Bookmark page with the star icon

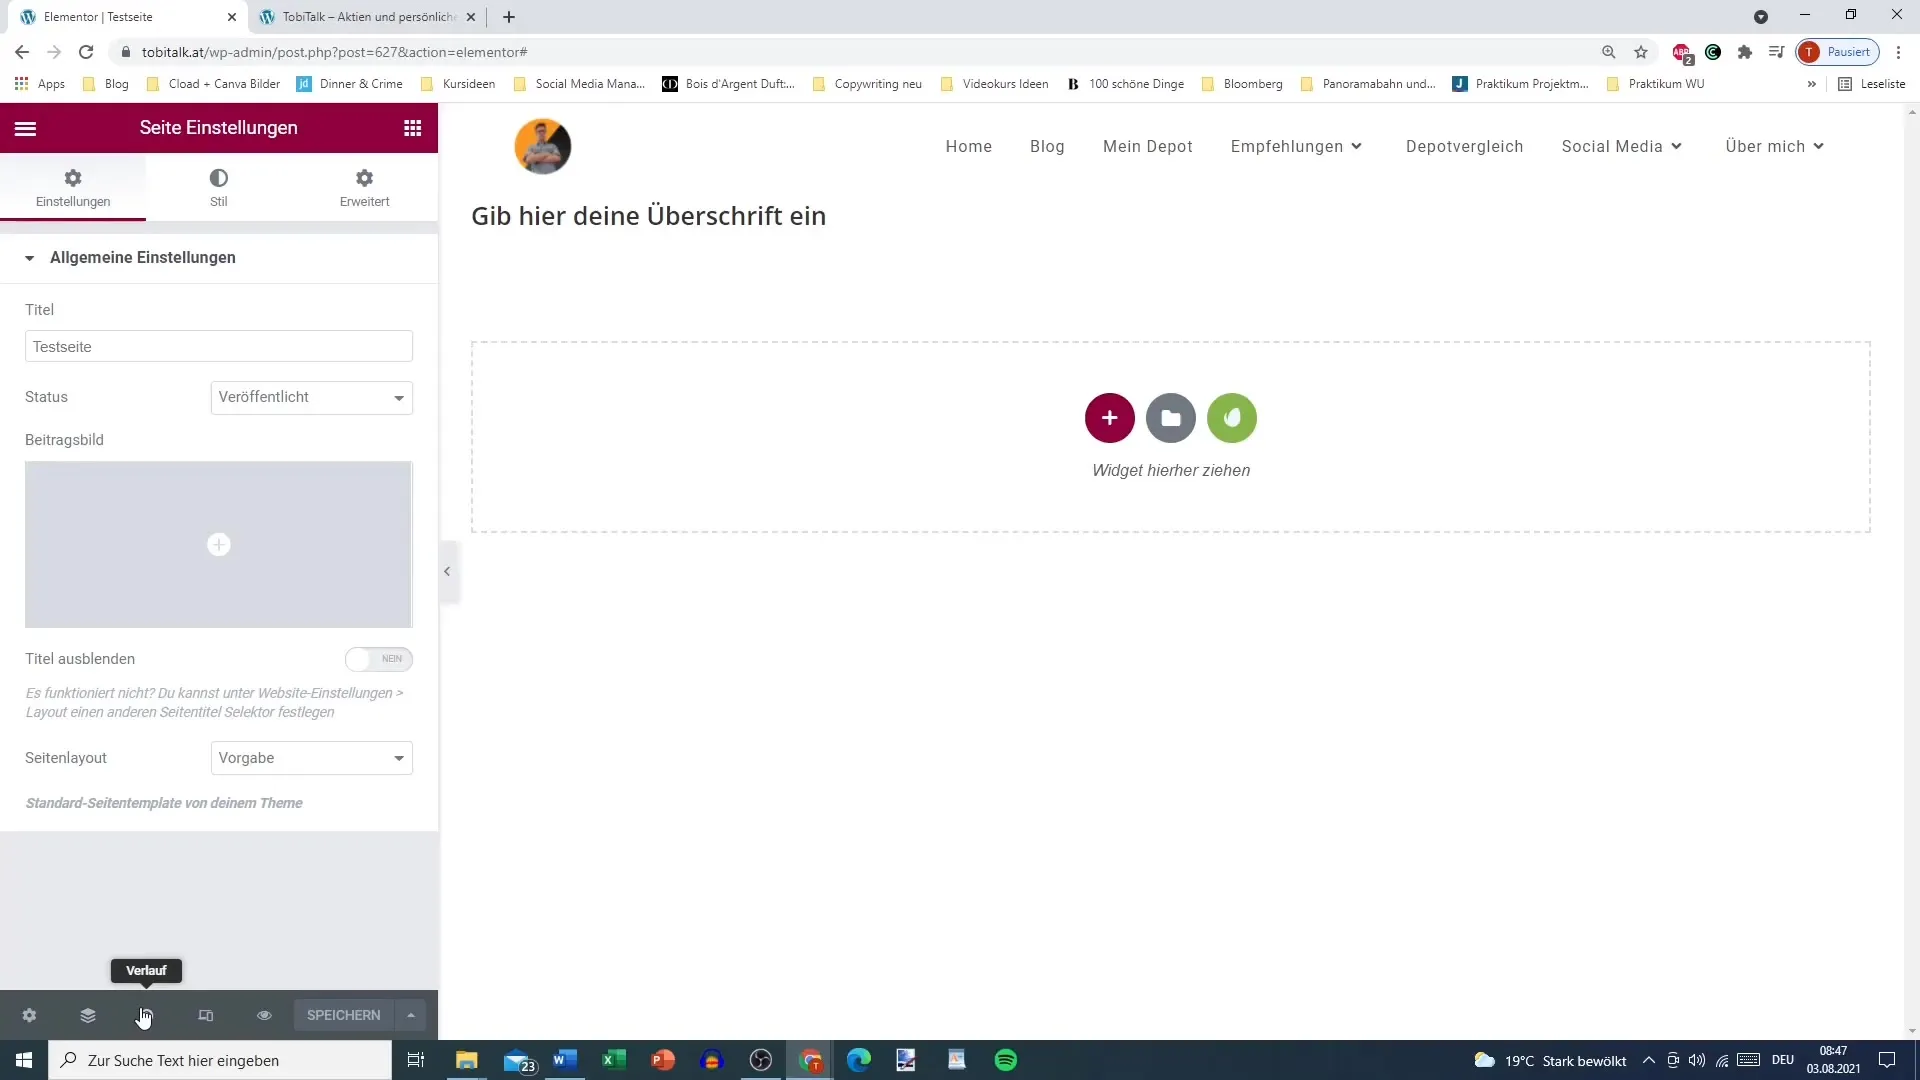[1641, 52]
